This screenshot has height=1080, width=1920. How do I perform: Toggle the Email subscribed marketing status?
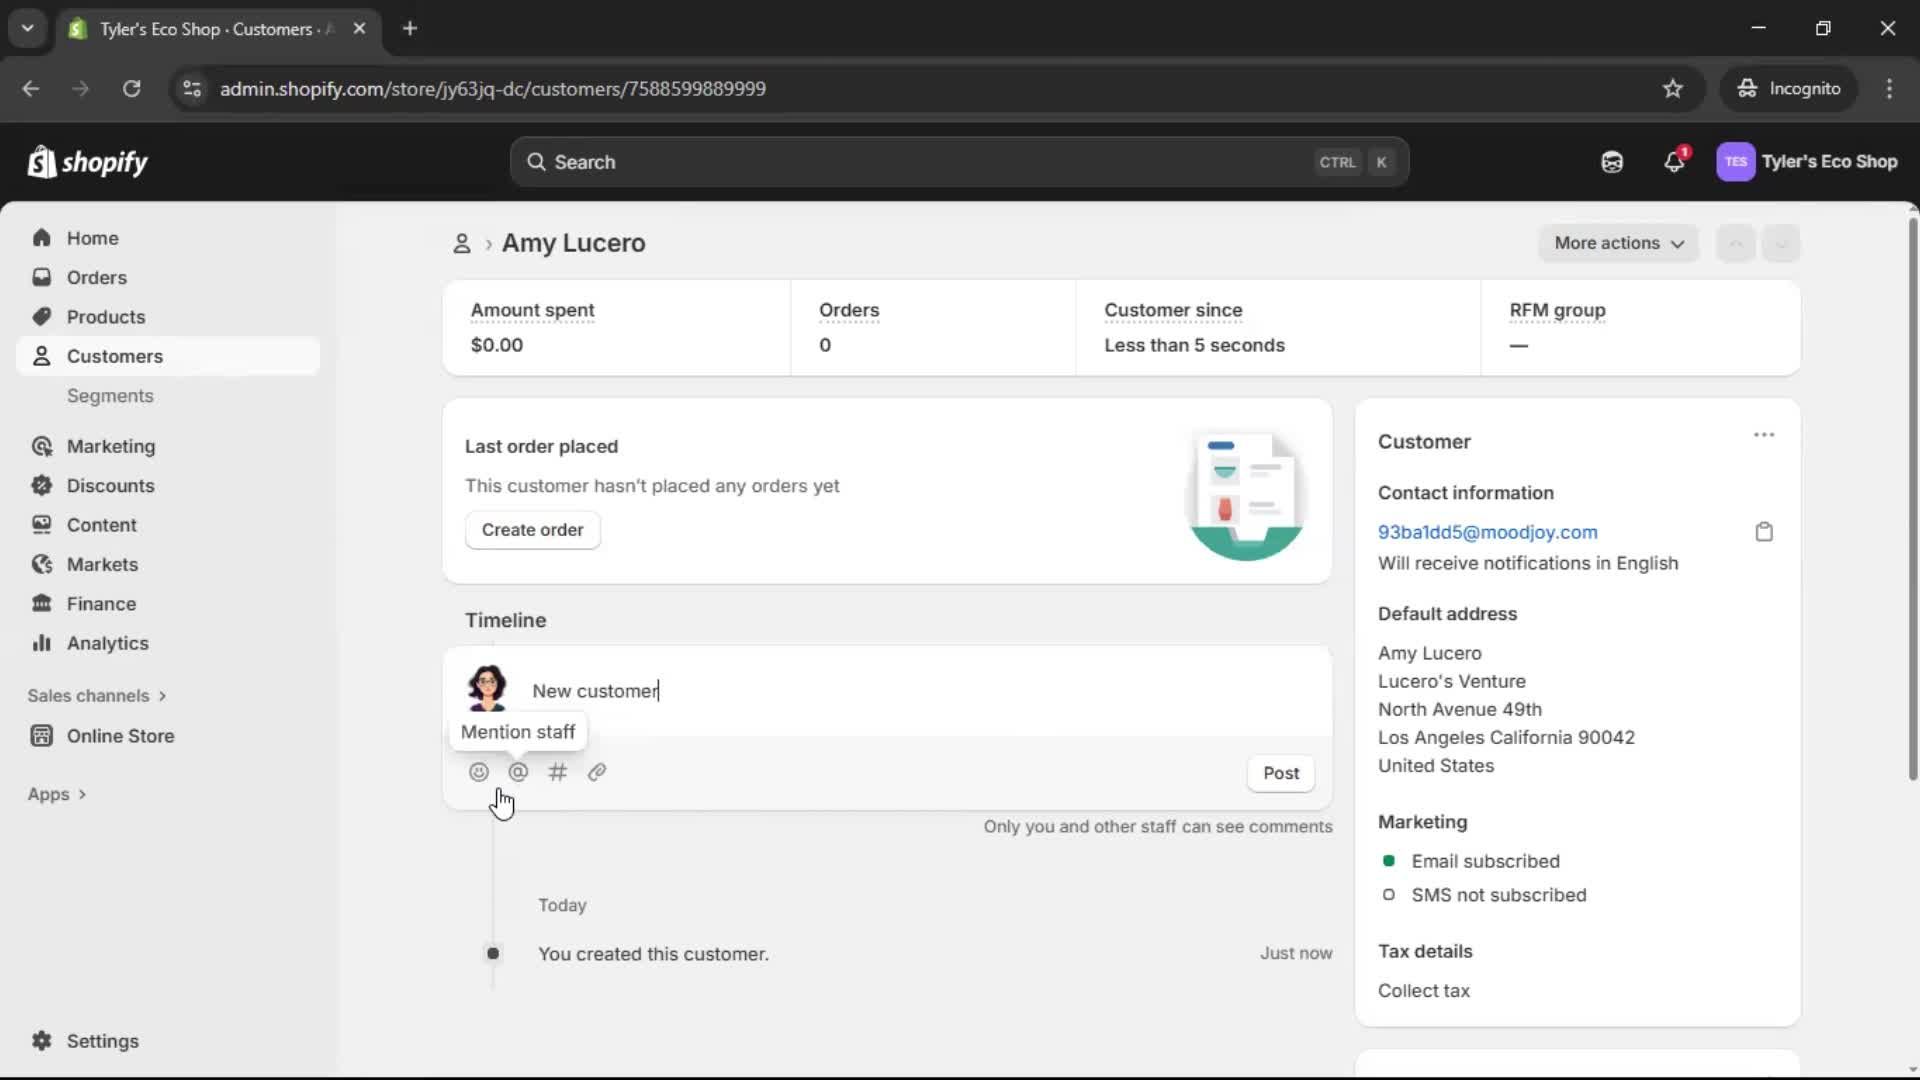pos(1388,861)
